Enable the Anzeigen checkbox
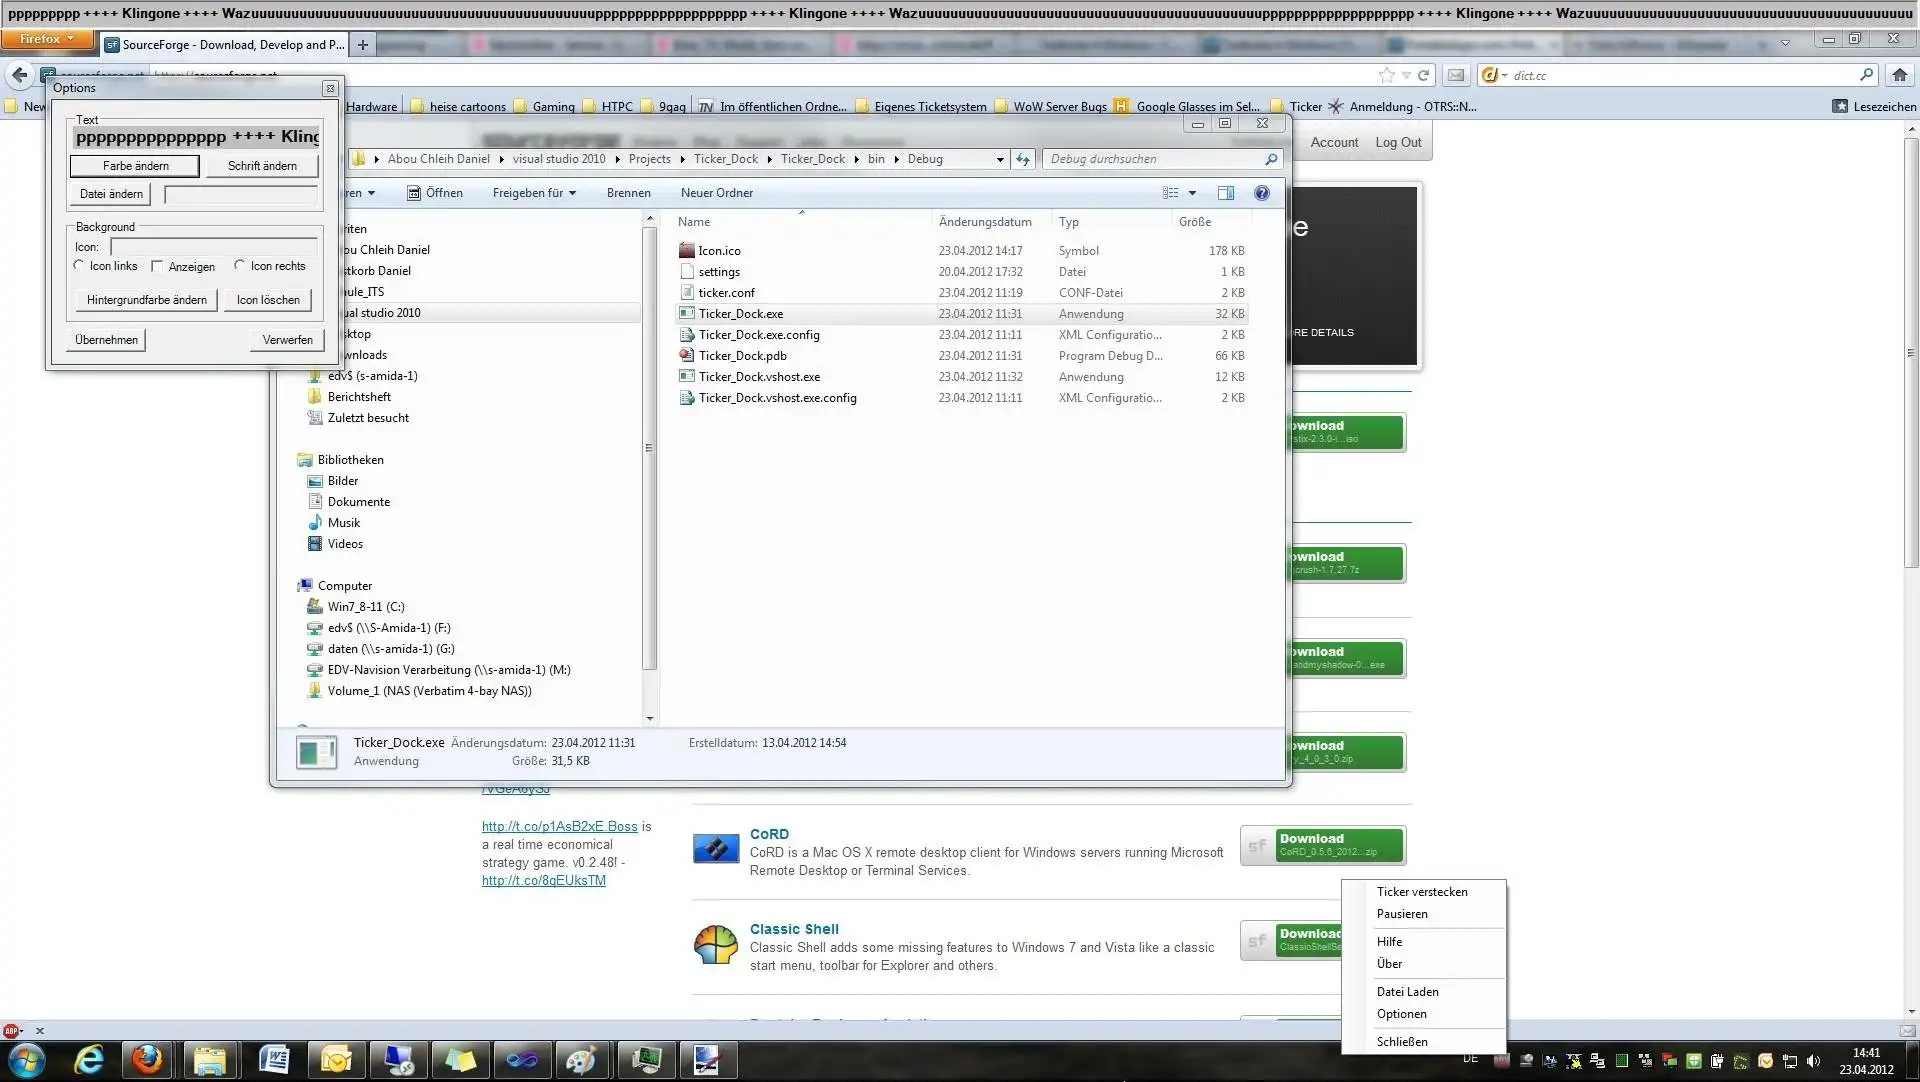The image size is (1920, 1082). click(x=157, y=267)
